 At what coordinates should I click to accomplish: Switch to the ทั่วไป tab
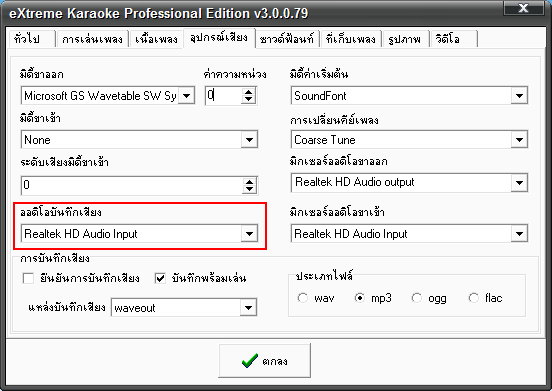point(32,39)
